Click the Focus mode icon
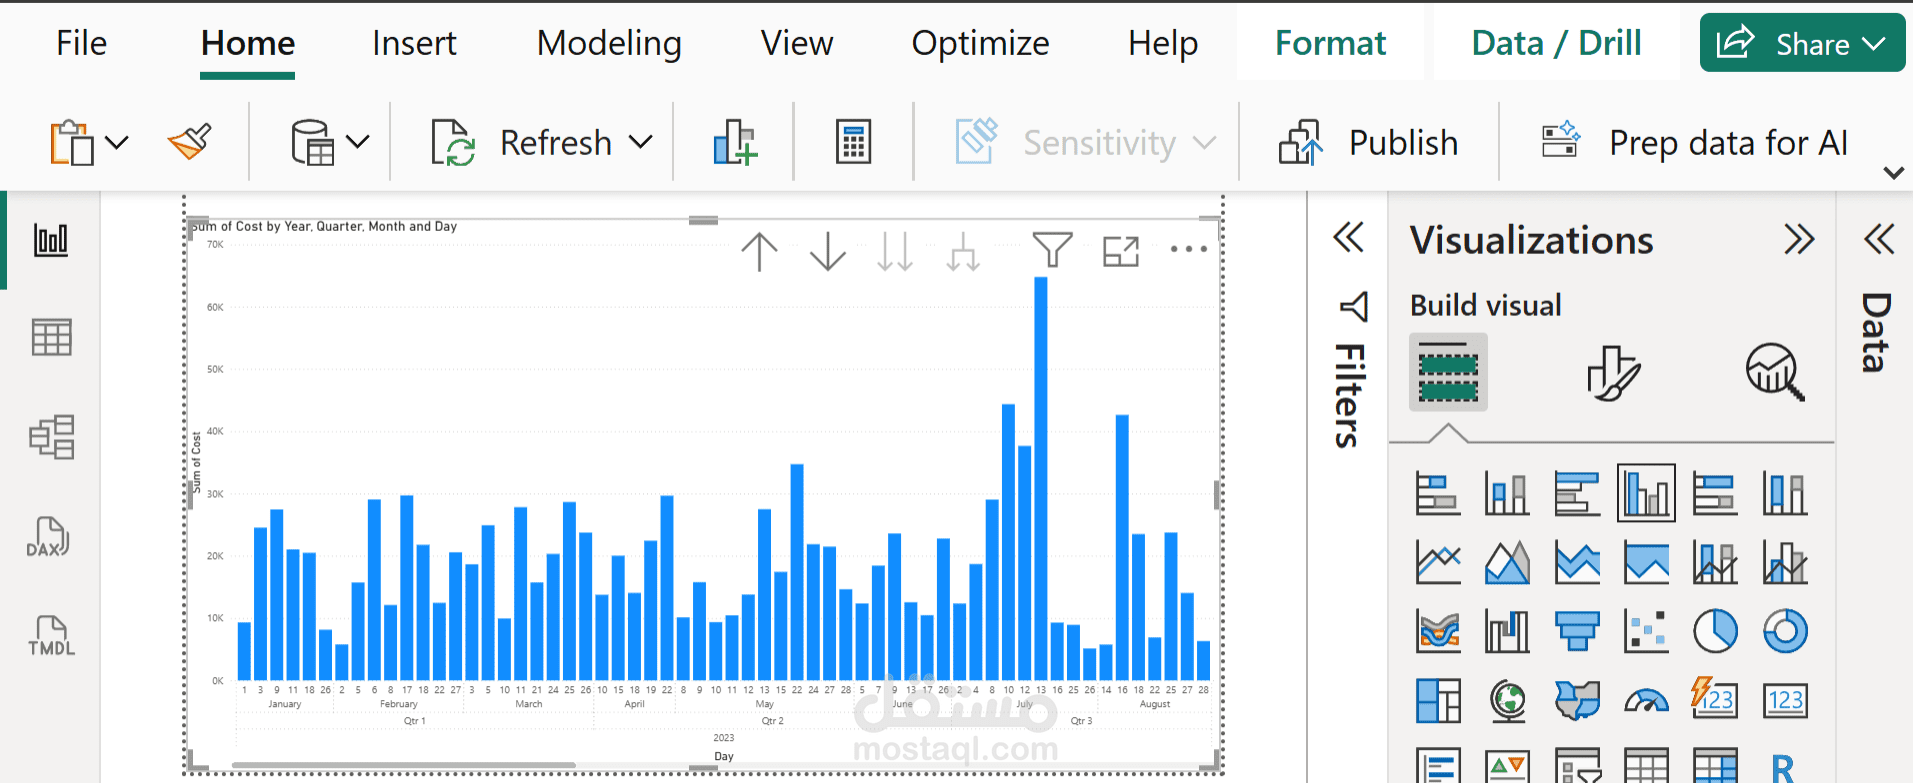 (1121, 251)
